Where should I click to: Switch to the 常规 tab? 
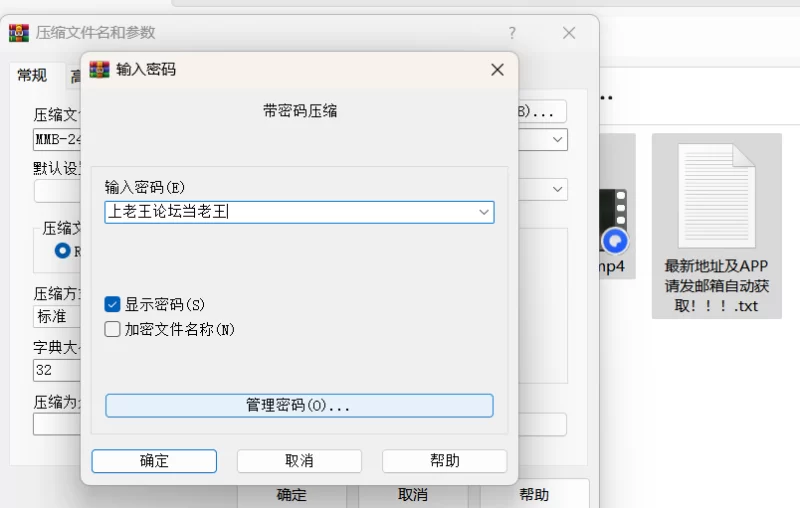pyautogui.click(x=32, y=75)
